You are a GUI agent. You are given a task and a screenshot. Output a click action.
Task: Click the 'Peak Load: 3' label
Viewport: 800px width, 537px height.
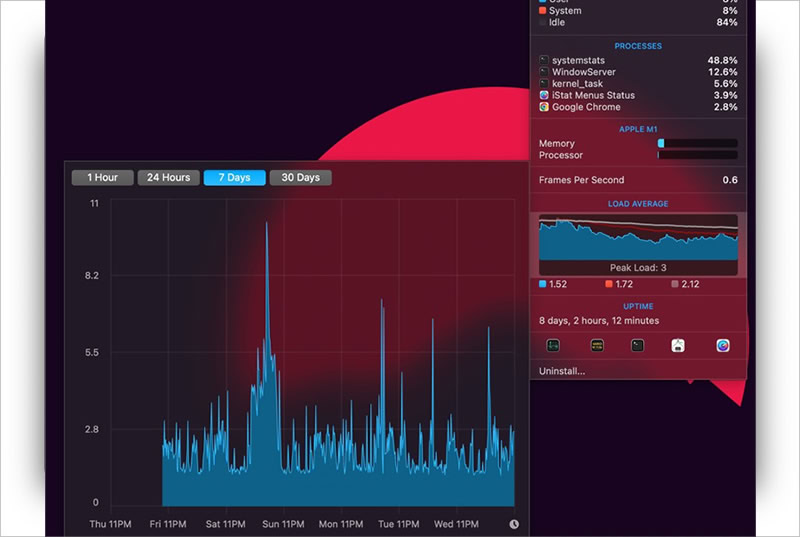[x=638, y=268]
